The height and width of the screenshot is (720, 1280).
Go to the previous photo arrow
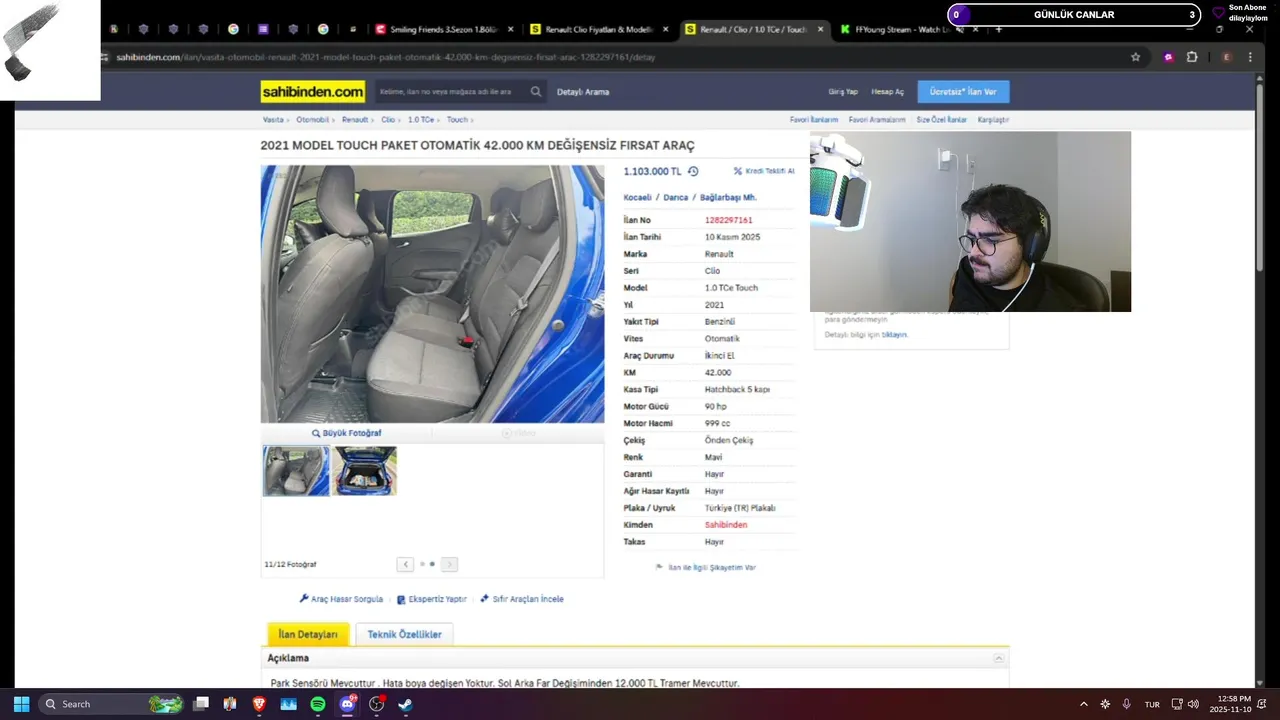click(x=405, y=564)
